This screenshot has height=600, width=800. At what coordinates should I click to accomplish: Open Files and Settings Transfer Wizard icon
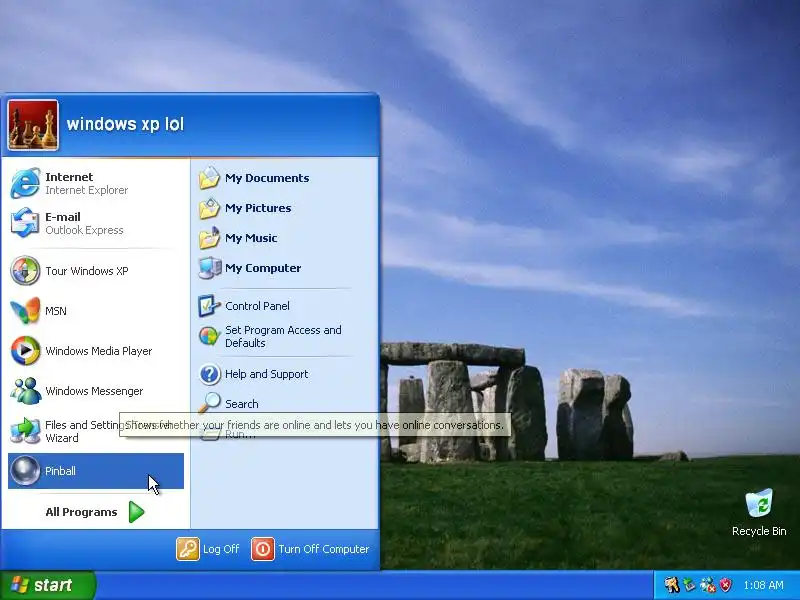[25, 431]
